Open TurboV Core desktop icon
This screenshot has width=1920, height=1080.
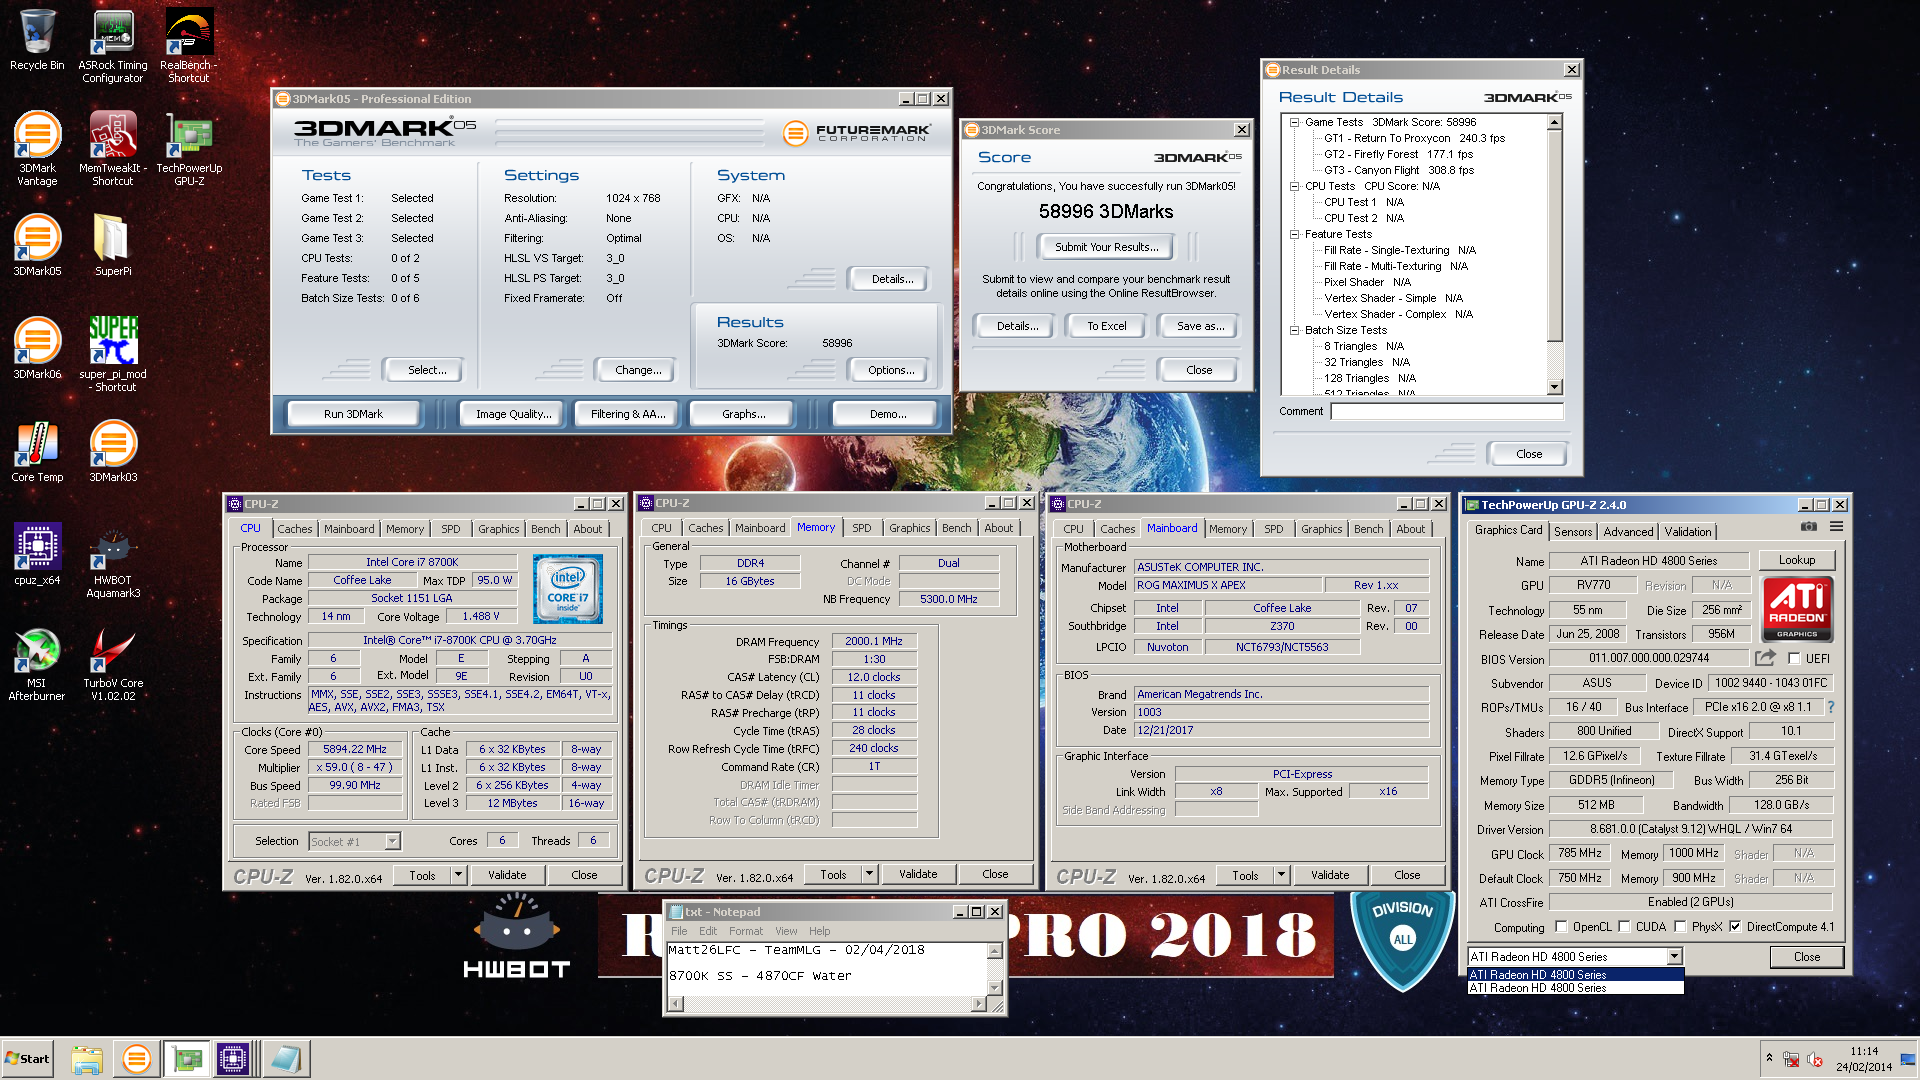click(113, 664)
